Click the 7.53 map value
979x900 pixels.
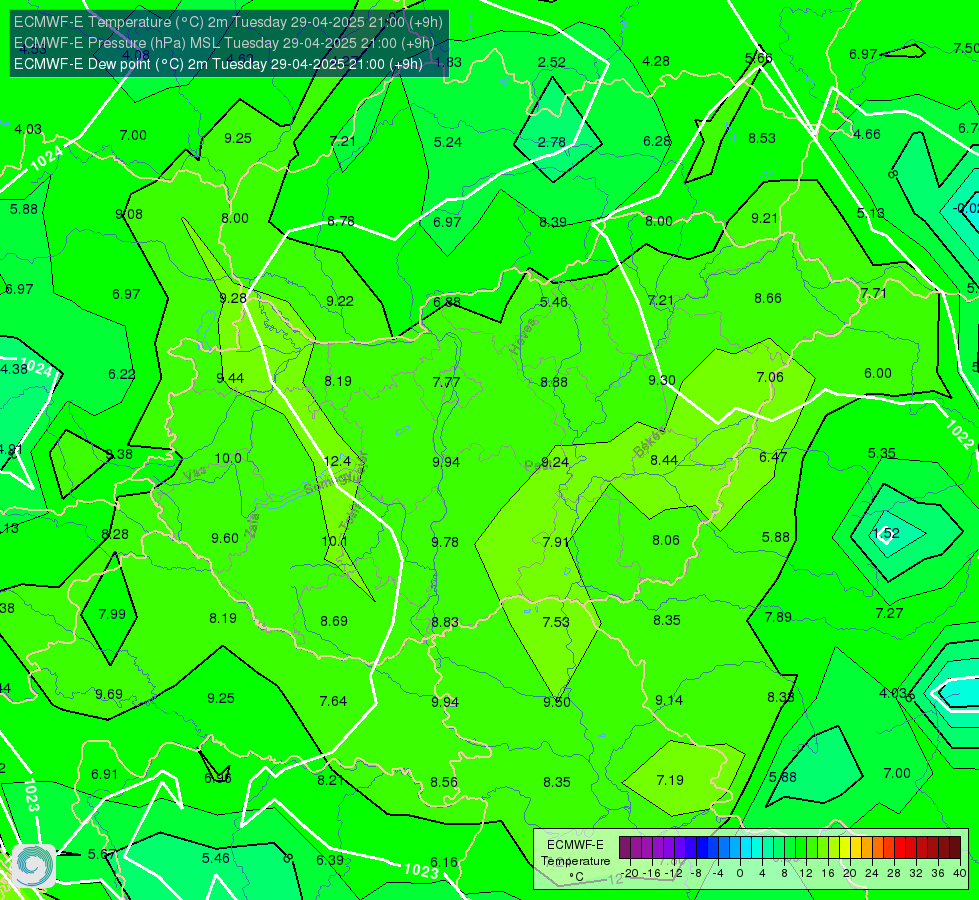pos(556,622)
